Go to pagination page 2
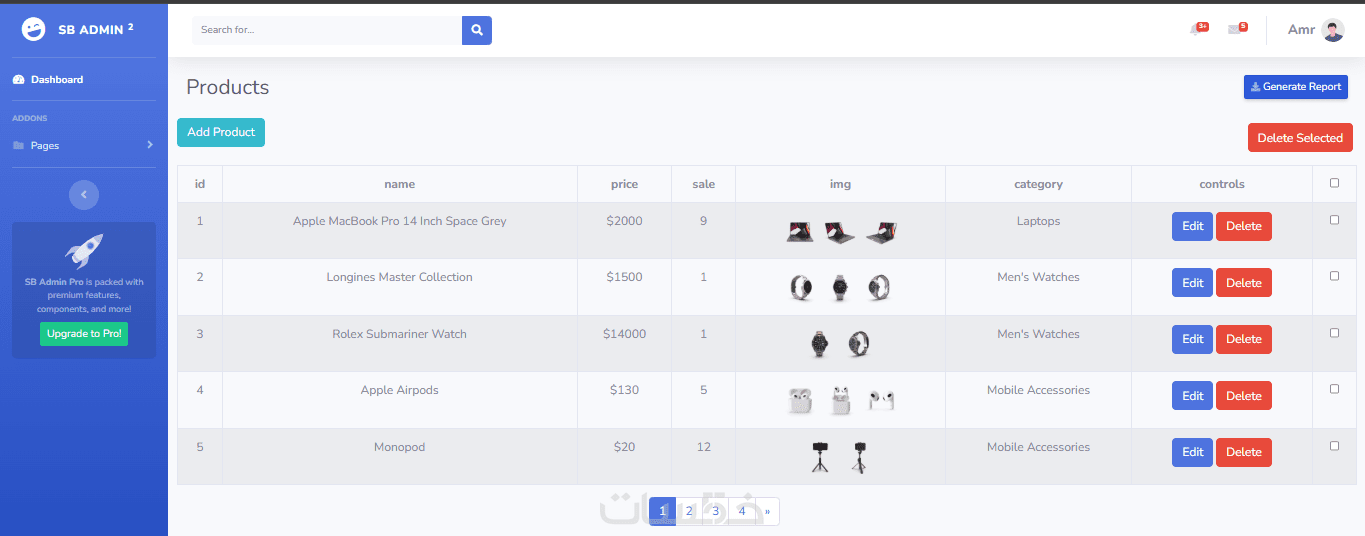Image resolution: width=1365 pixels, height=536 pixels. coord(689,511)
